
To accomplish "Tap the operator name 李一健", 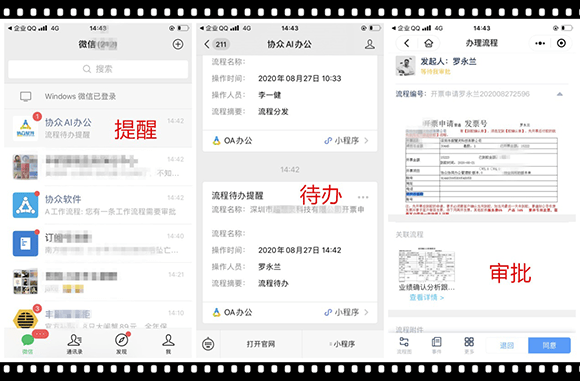I will 270,95.
